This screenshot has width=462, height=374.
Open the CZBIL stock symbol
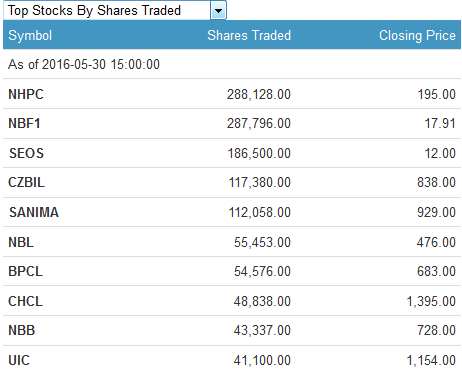pyautogui.click(x=26, y=182)
